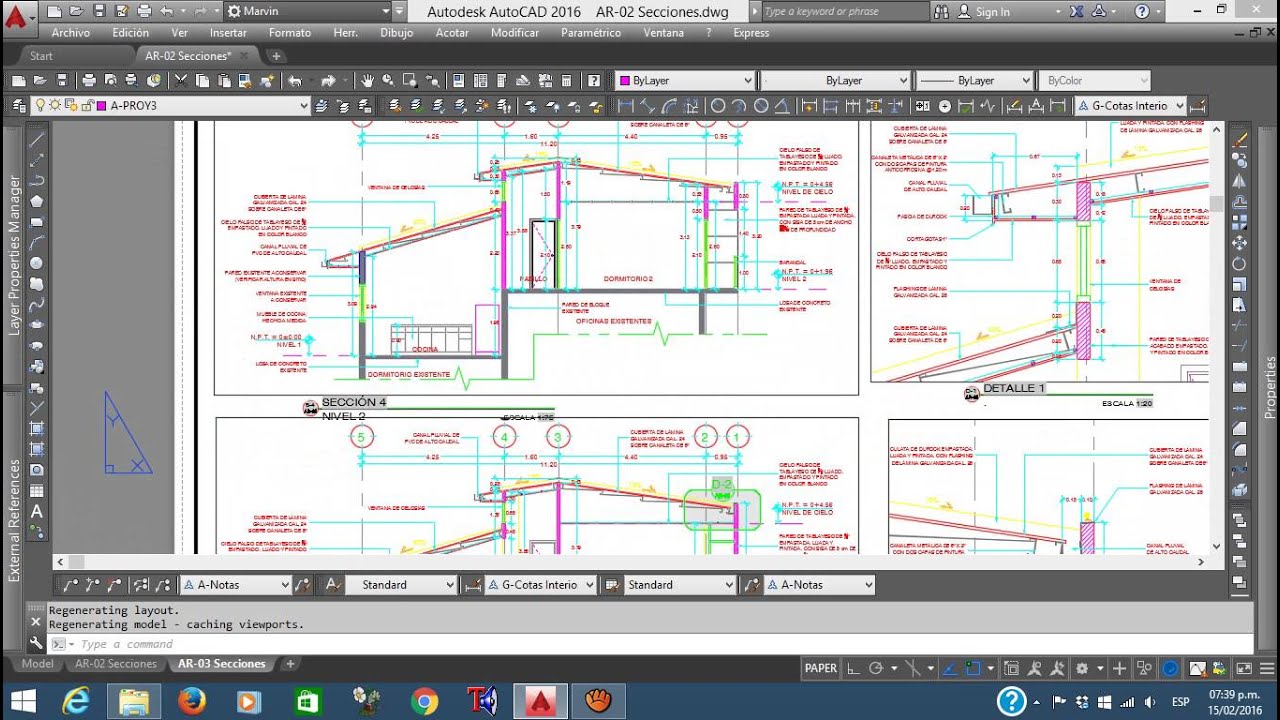Switch to the AR-02 Secciones layout tab
Image resolution: width=1280 pixels, height=720 pixels.
pos(116,664)
